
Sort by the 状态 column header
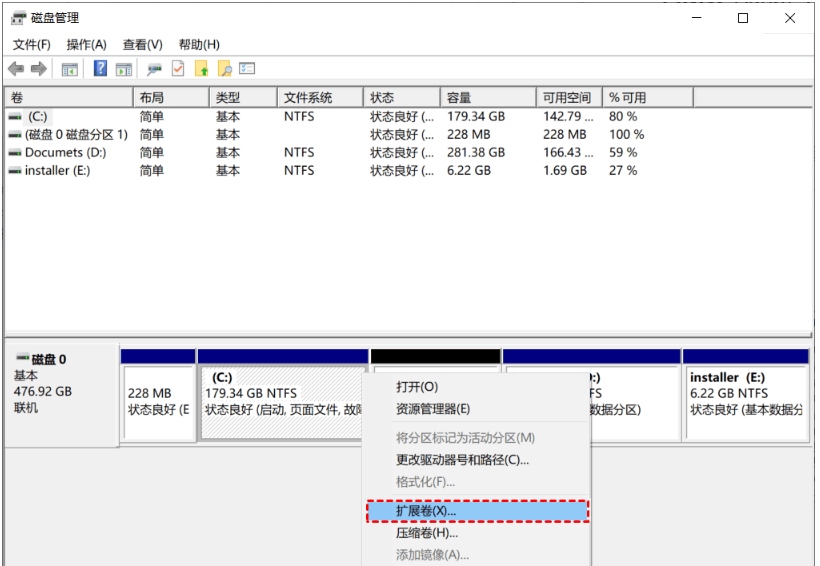coord(402,98)
